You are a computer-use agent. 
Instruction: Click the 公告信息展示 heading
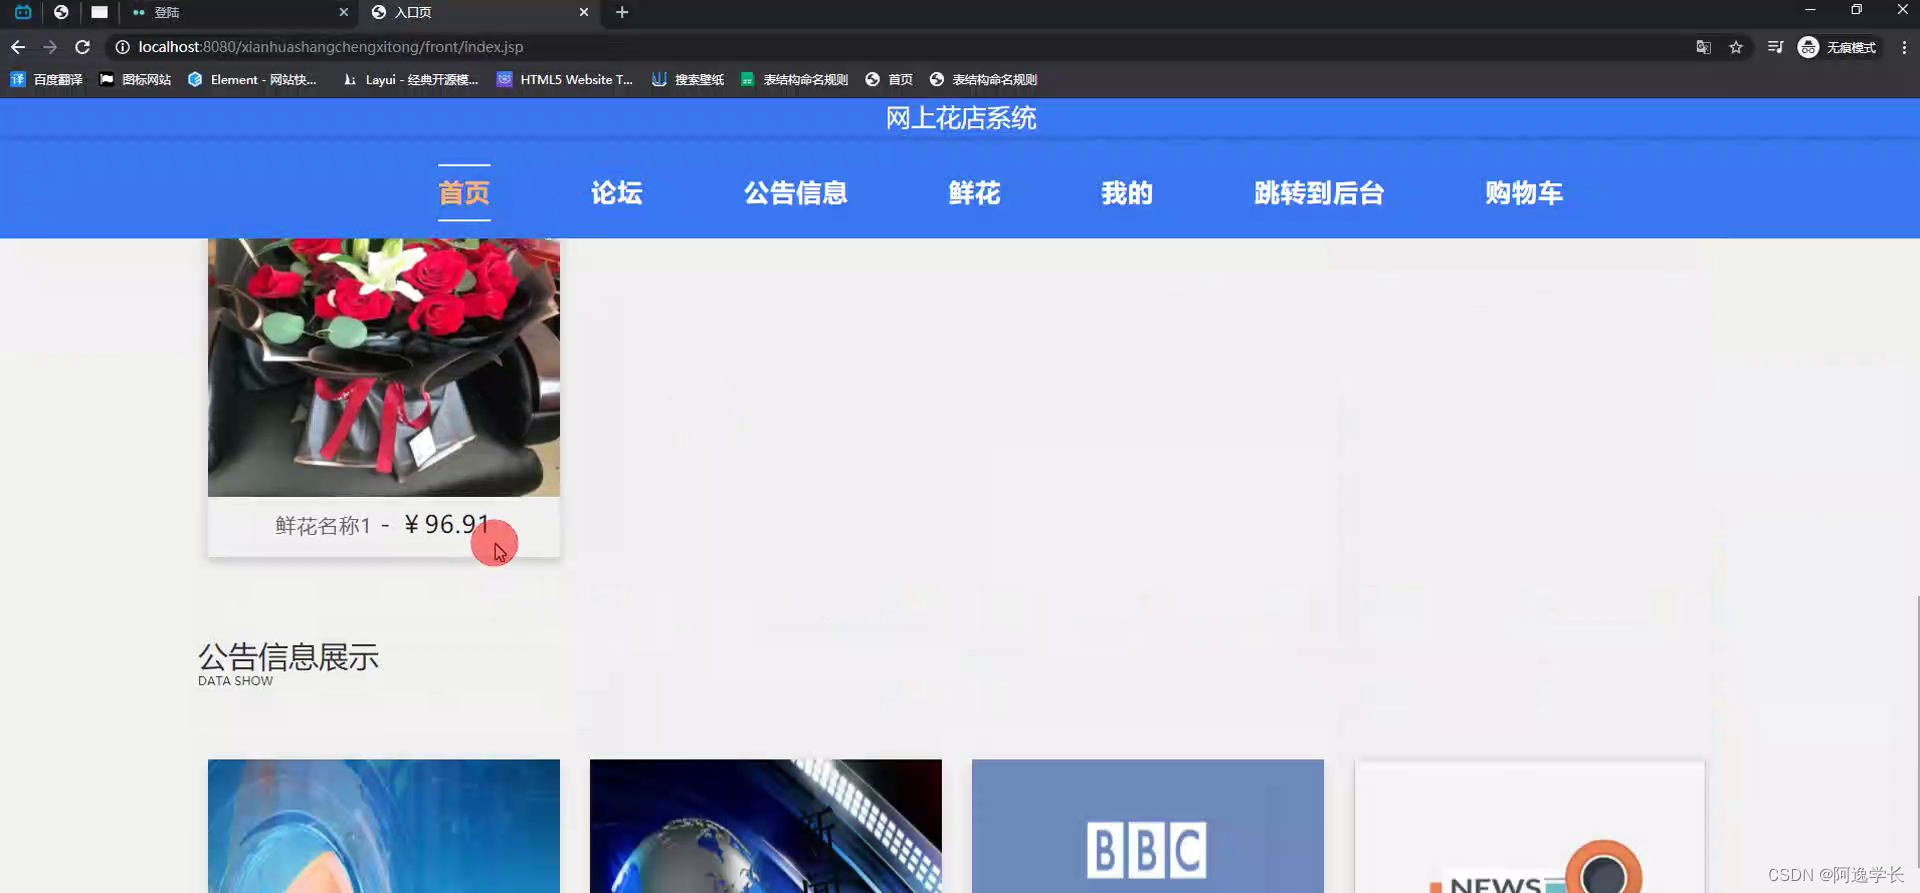pos(288,657)
